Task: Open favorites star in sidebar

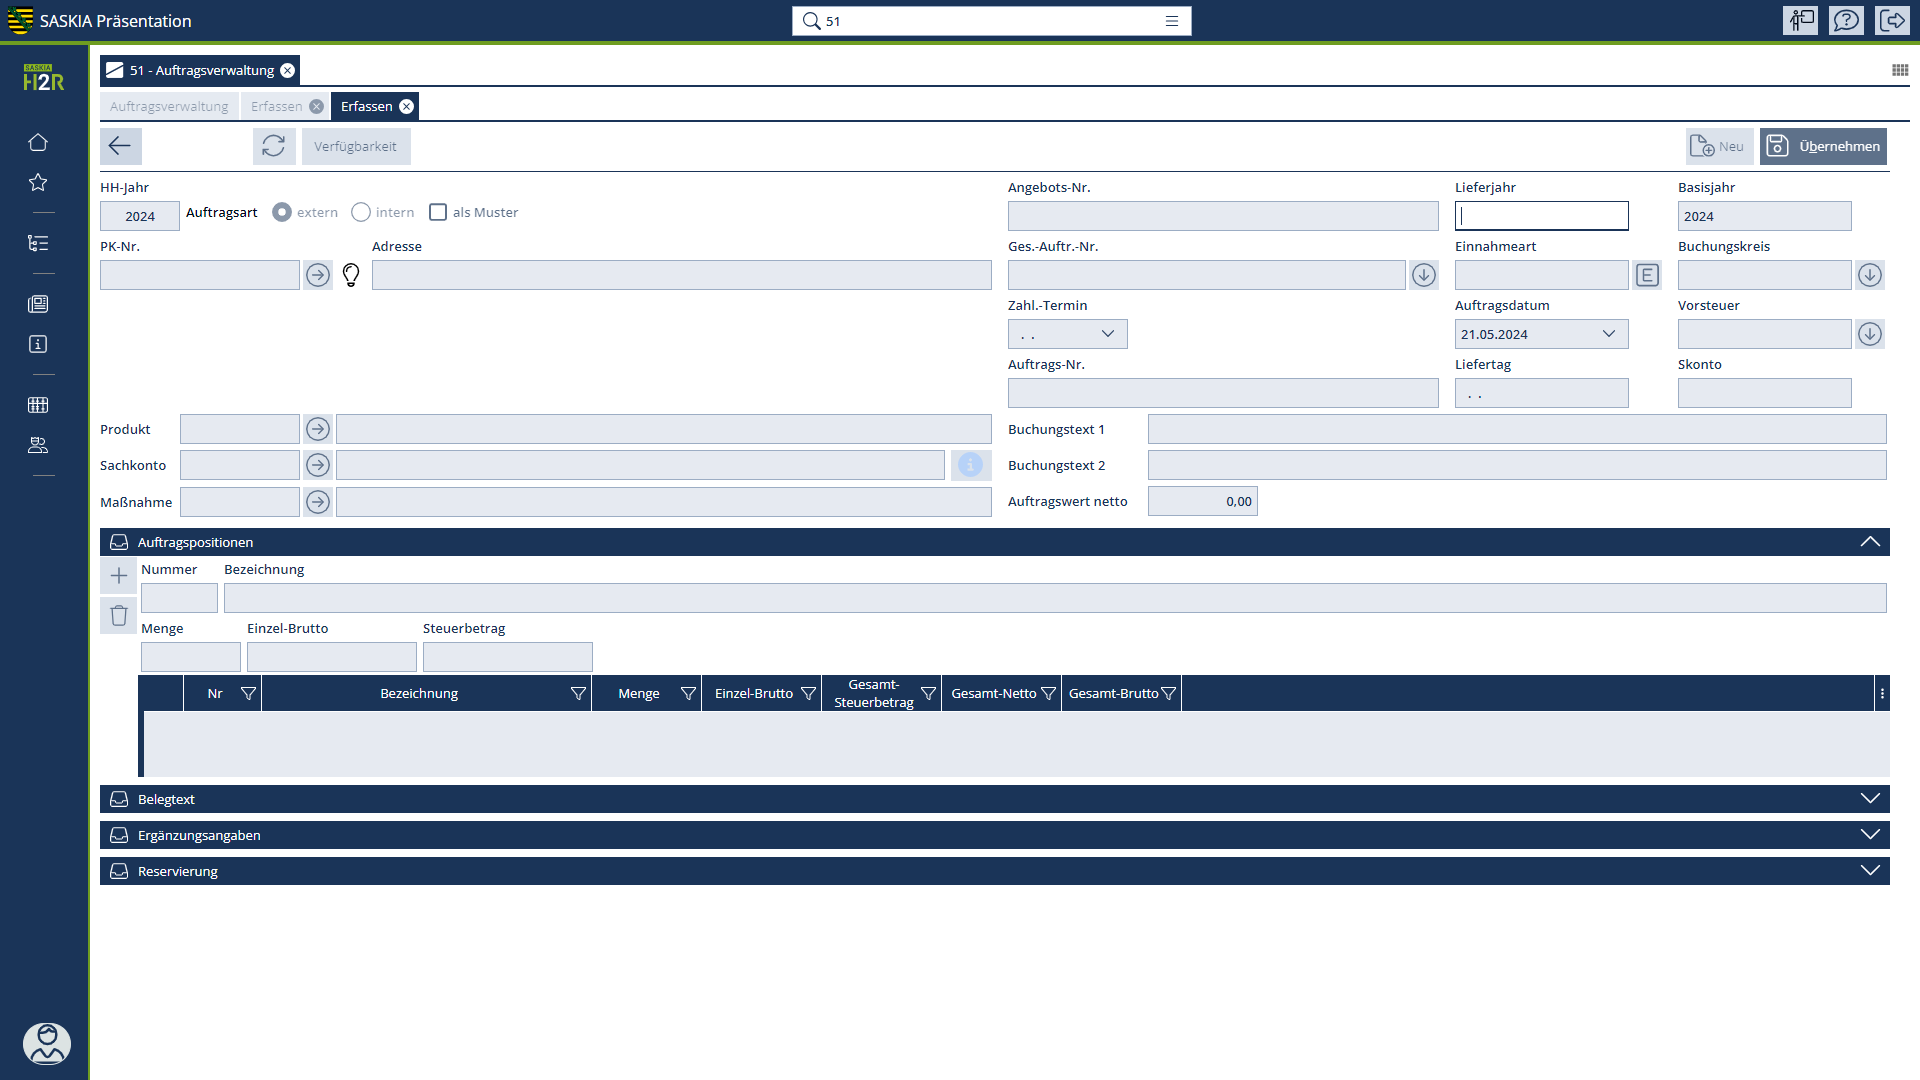Action: pos(38,182)
